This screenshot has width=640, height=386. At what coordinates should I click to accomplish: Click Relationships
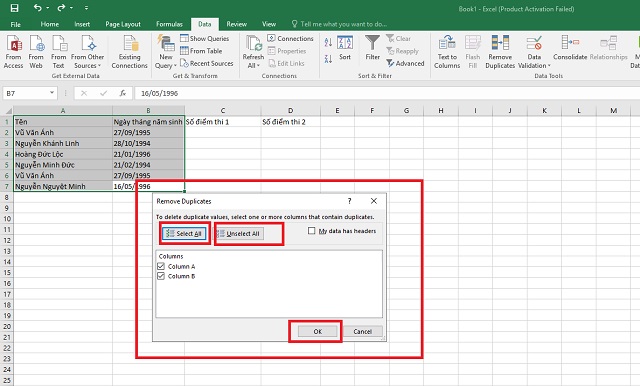coord(609,48)
